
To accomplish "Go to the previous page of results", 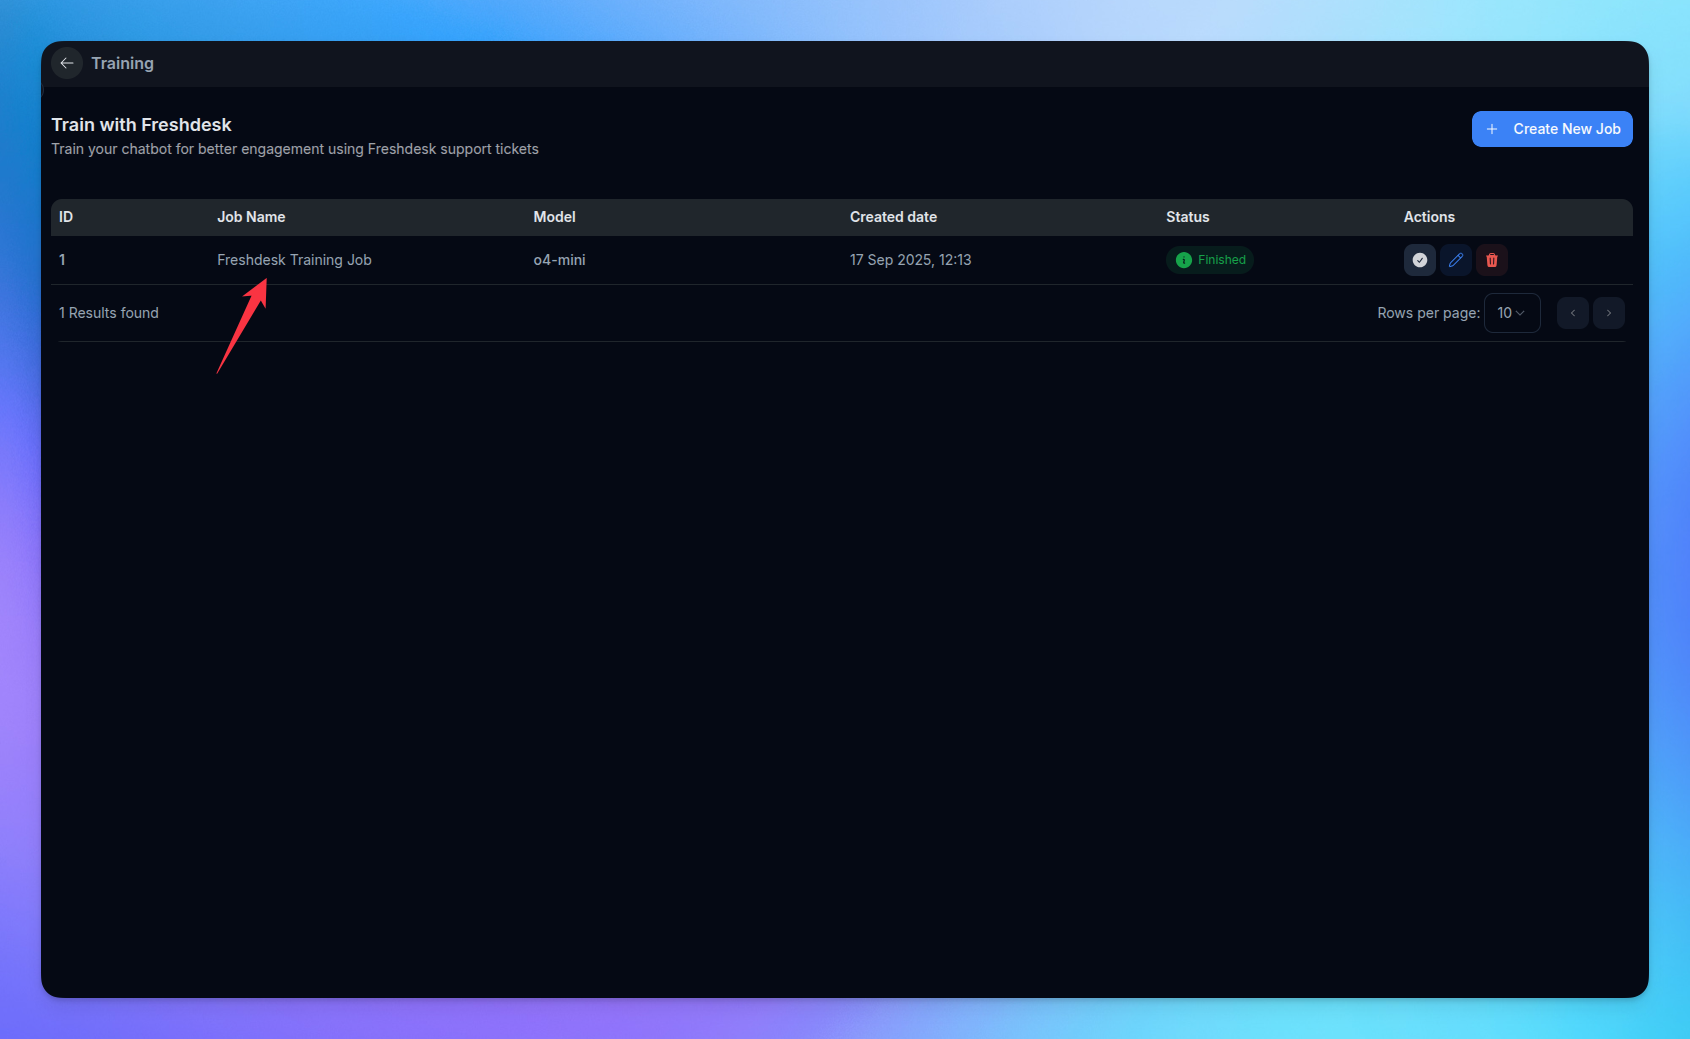I will pyautogui.click(x=1572, y=313).
